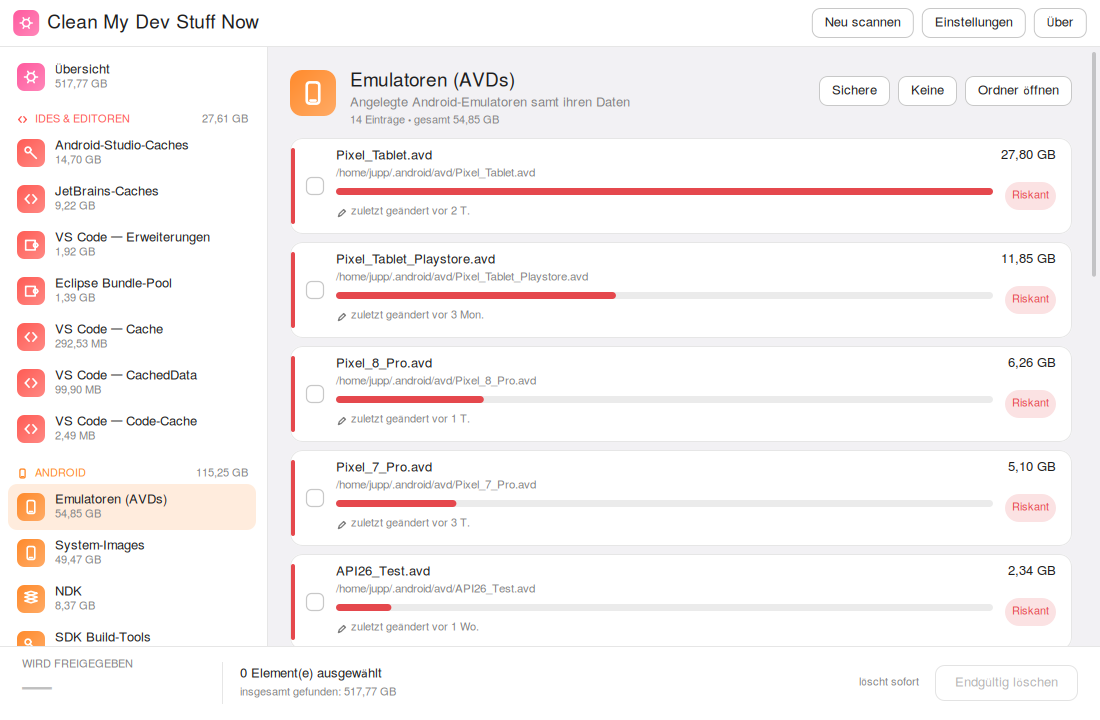This screenshot has width=1100, height=720.
Task: Click '0 Element(e) ausgewählt' status text
Action: pyautogui.click(x=311, y=674)
